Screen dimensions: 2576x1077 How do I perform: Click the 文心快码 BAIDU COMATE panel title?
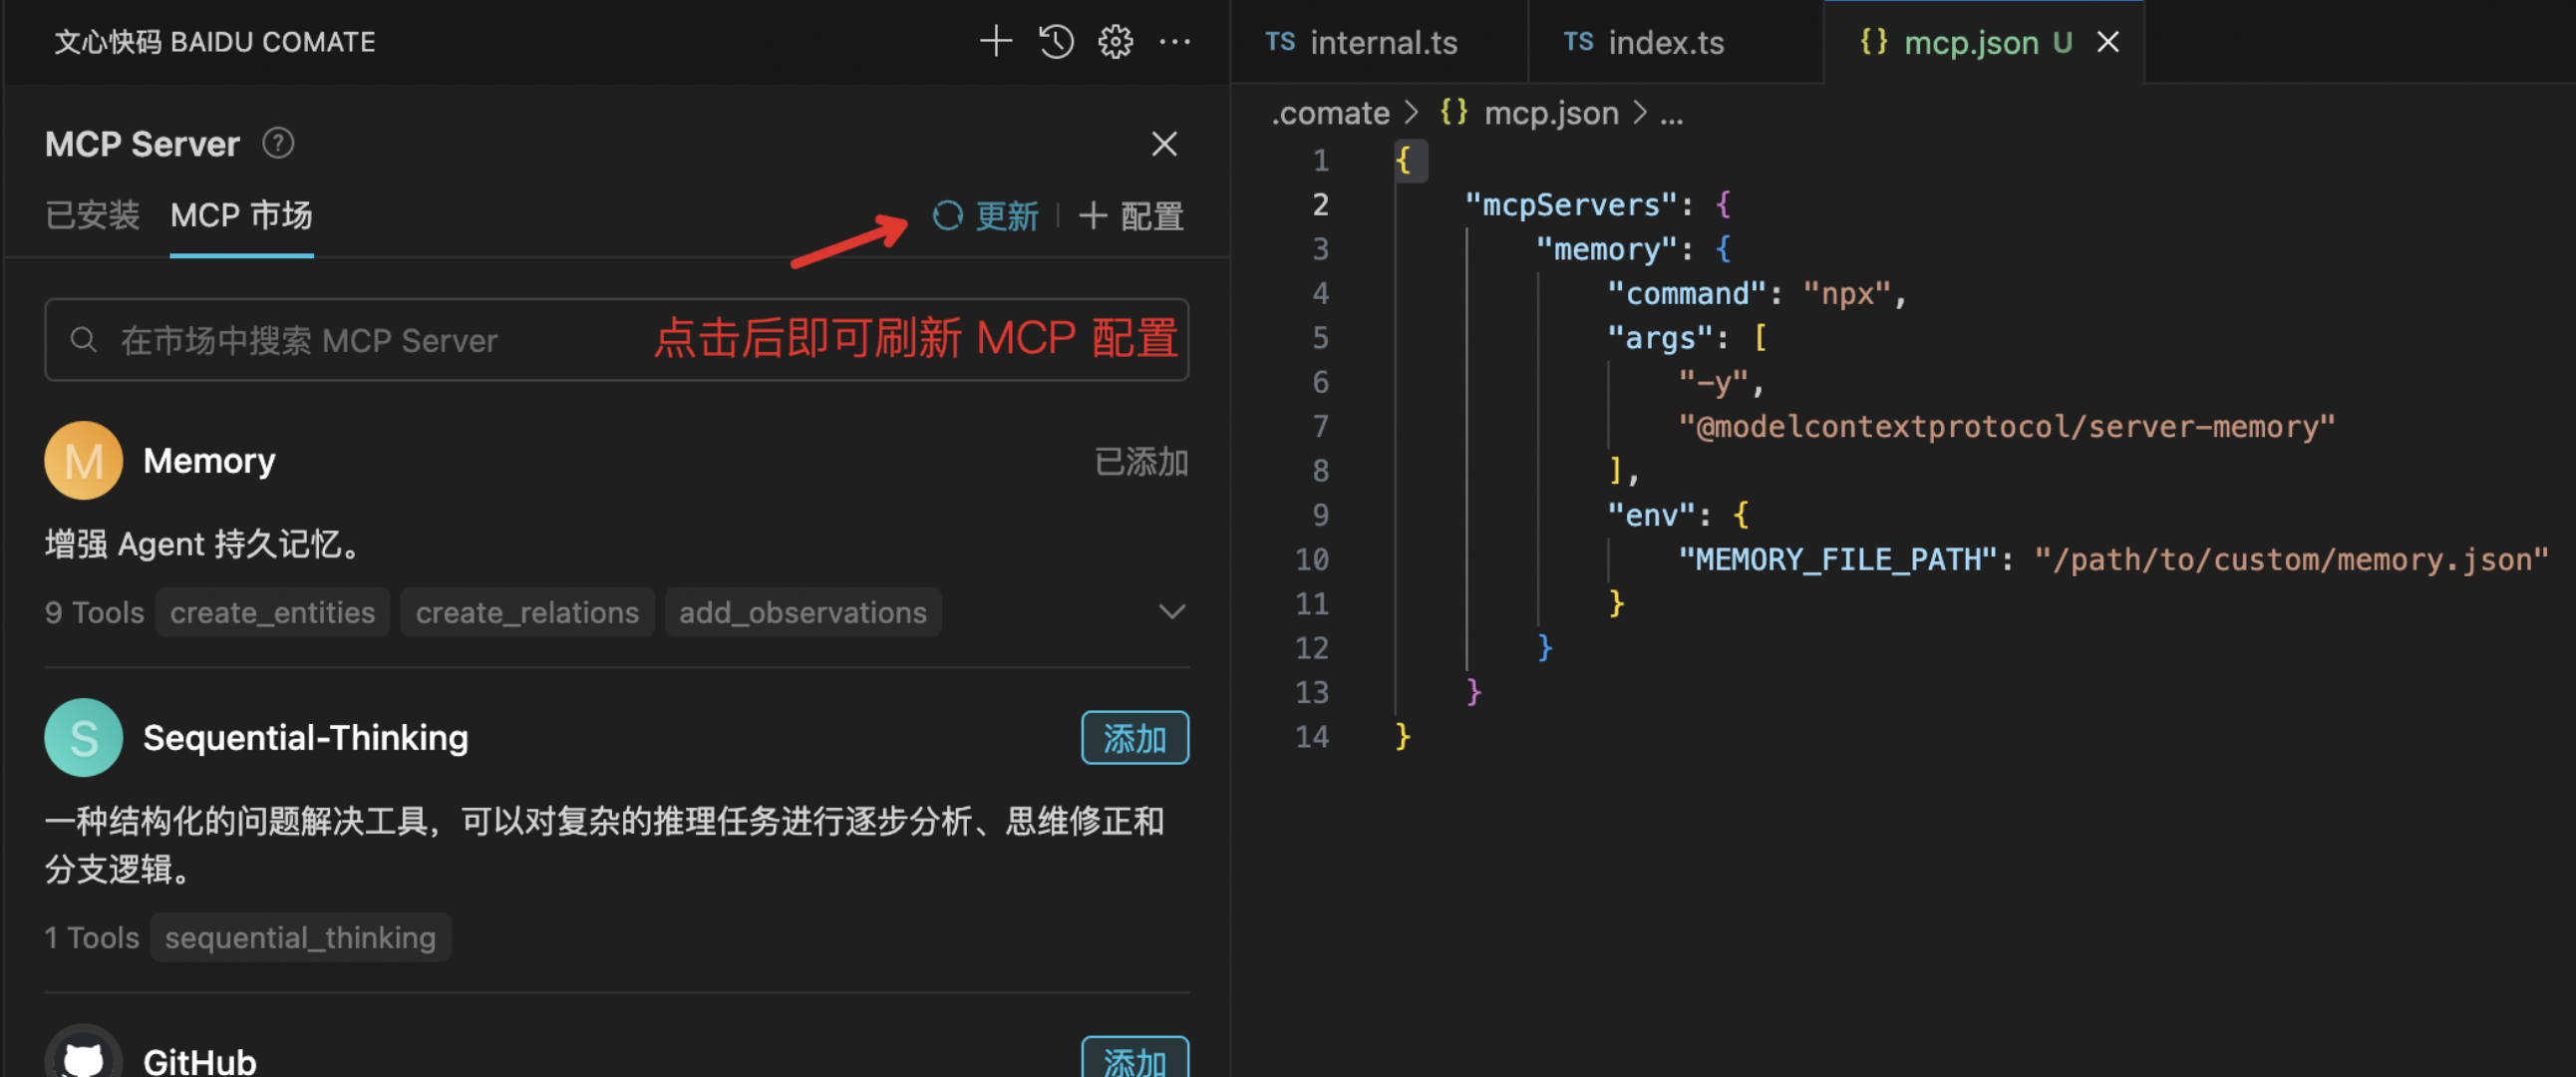(x=214, y=42)
